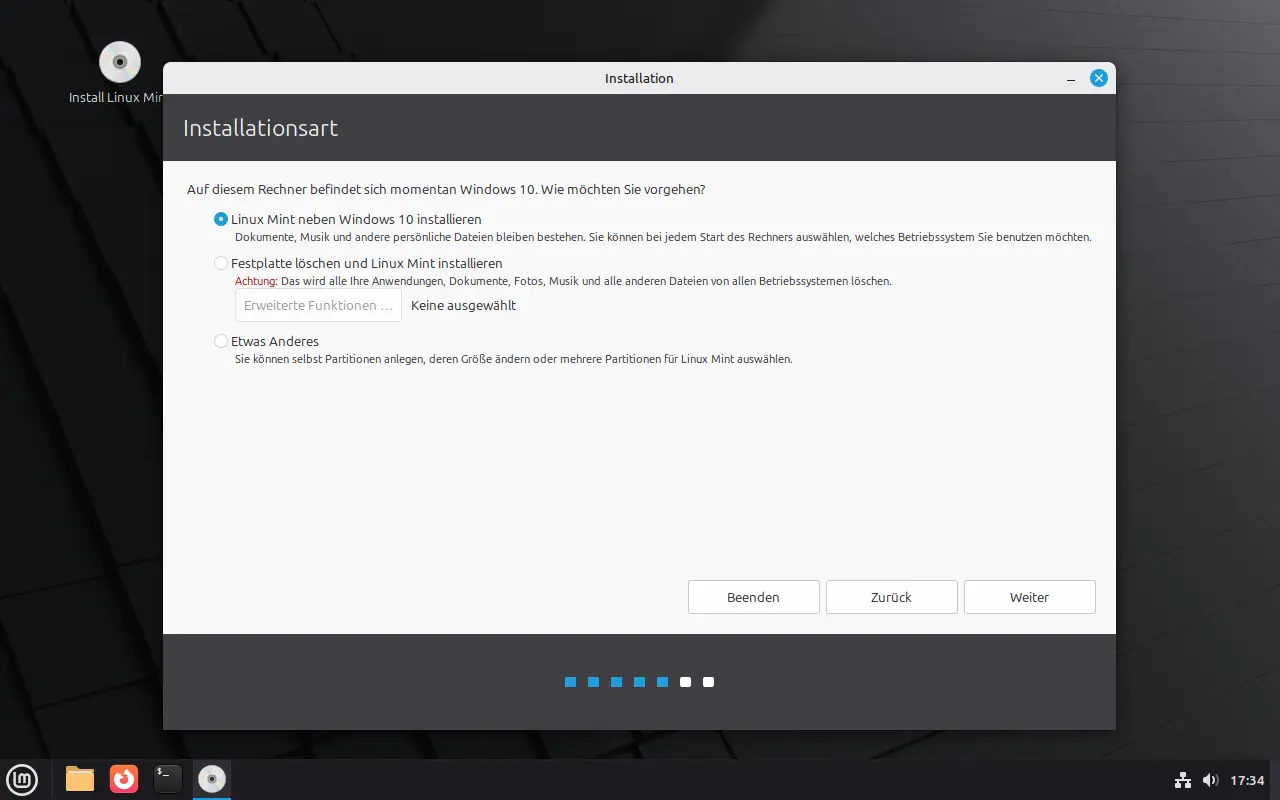Minimize the Installation window

[1071, 78]
